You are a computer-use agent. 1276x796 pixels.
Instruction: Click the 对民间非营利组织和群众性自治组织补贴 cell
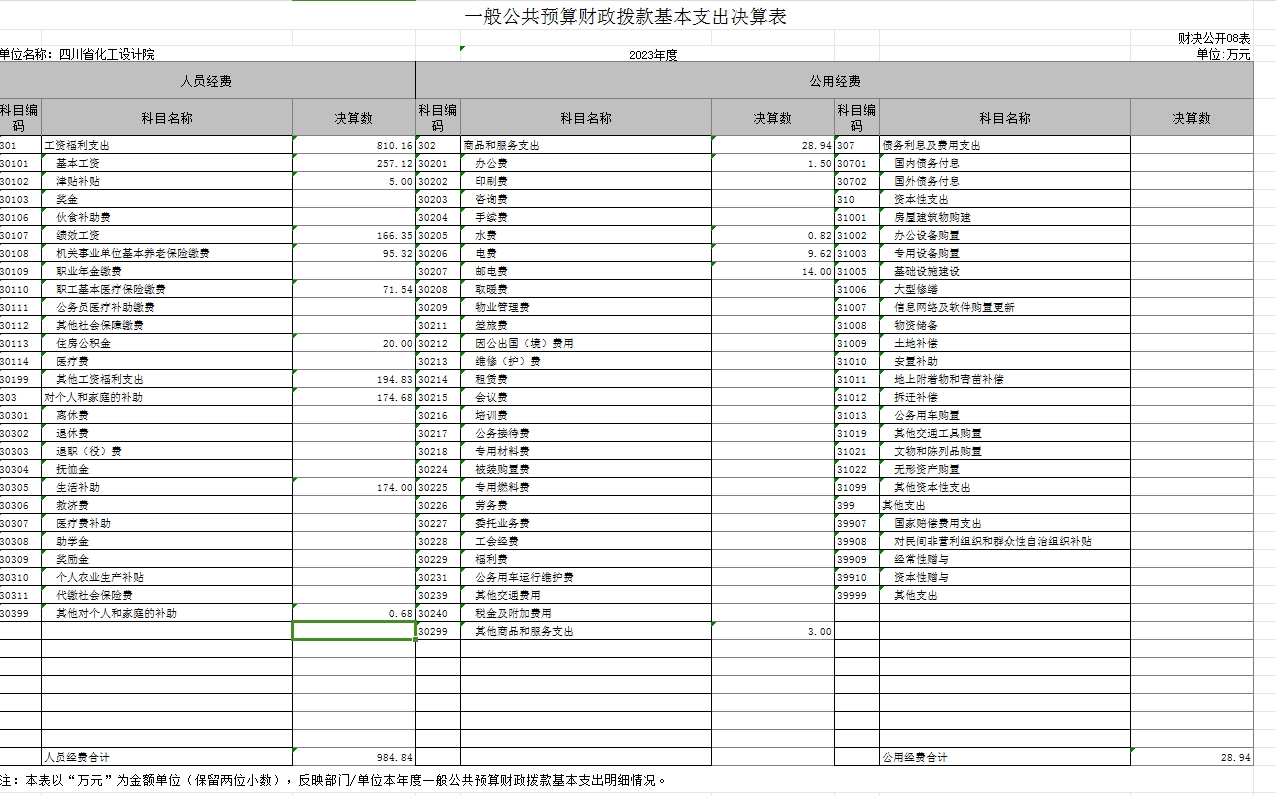click(1005, 541)
